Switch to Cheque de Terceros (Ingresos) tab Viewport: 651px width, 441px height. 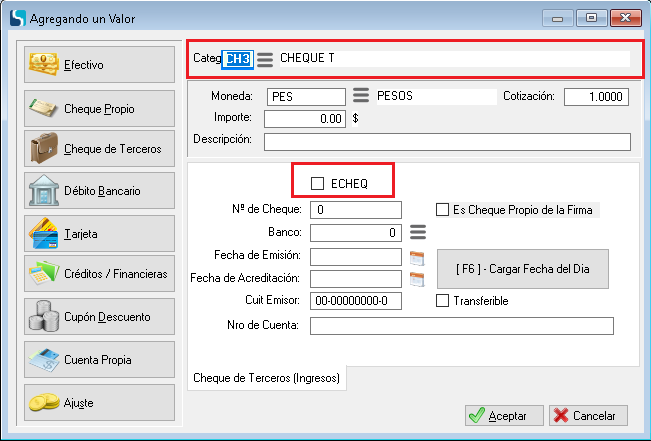point(267,378)
